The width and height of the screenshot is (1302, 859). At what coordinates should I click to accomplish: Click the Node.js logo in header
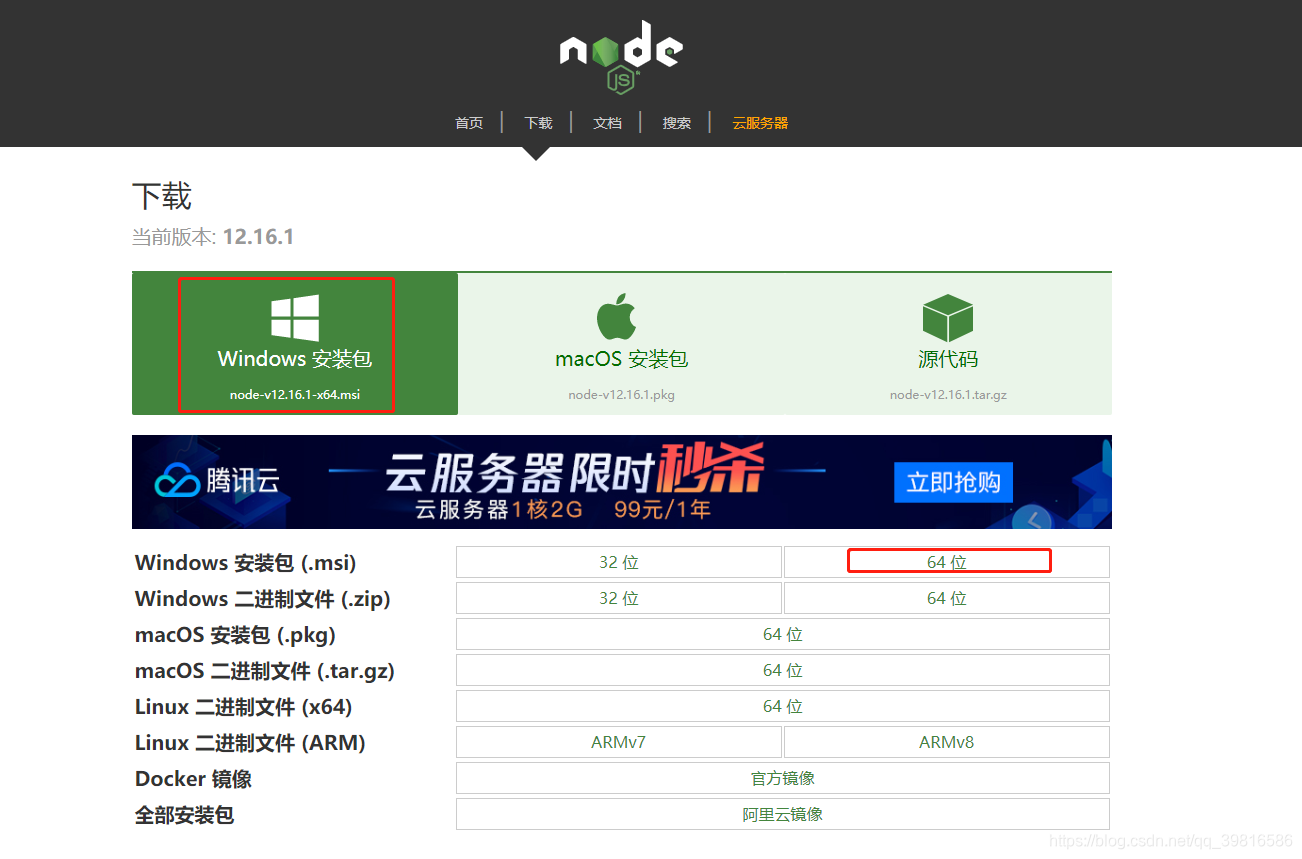coord(621,58)
